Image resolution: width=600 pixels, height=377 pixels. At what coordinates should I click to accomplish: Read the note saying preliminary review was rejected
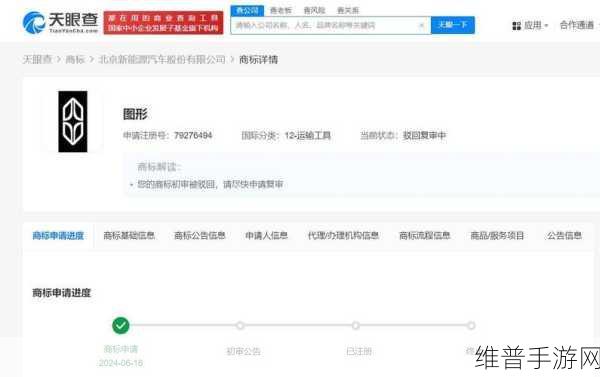pyautogui.click(x=210, y=184)
